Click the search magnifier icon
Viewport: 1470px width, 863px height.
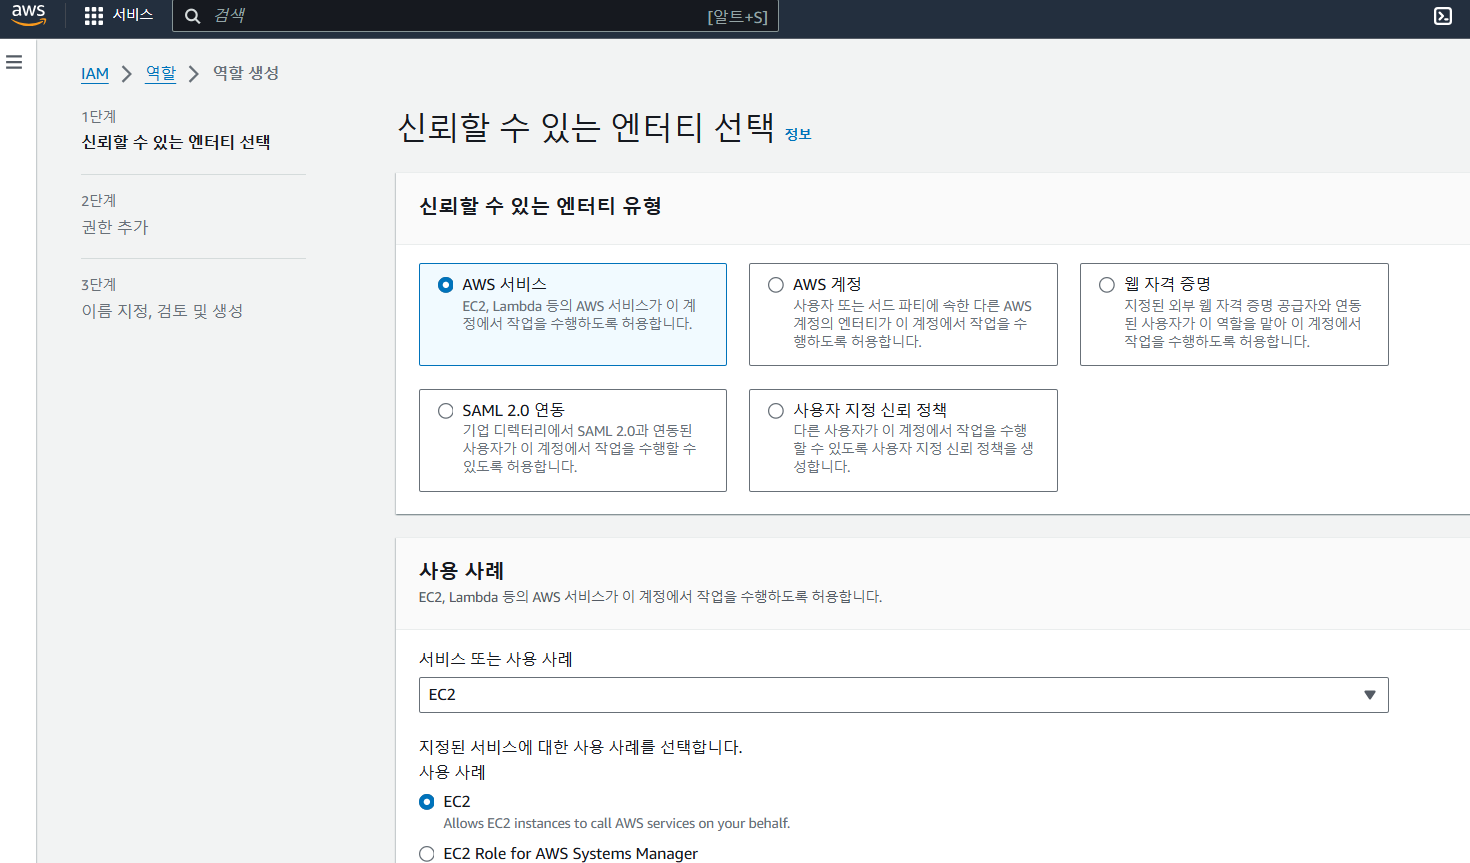click(x=193, y=16)
